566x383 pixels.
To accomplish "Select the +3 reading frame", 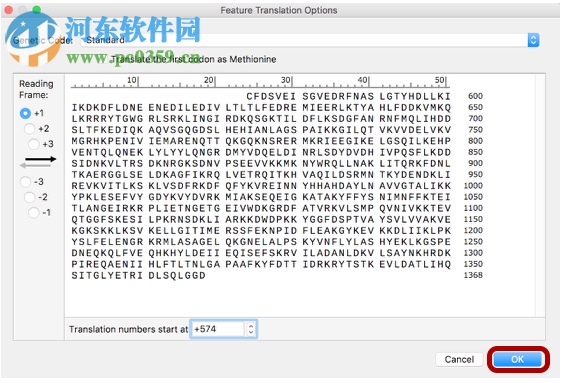I will coord(34,144).
